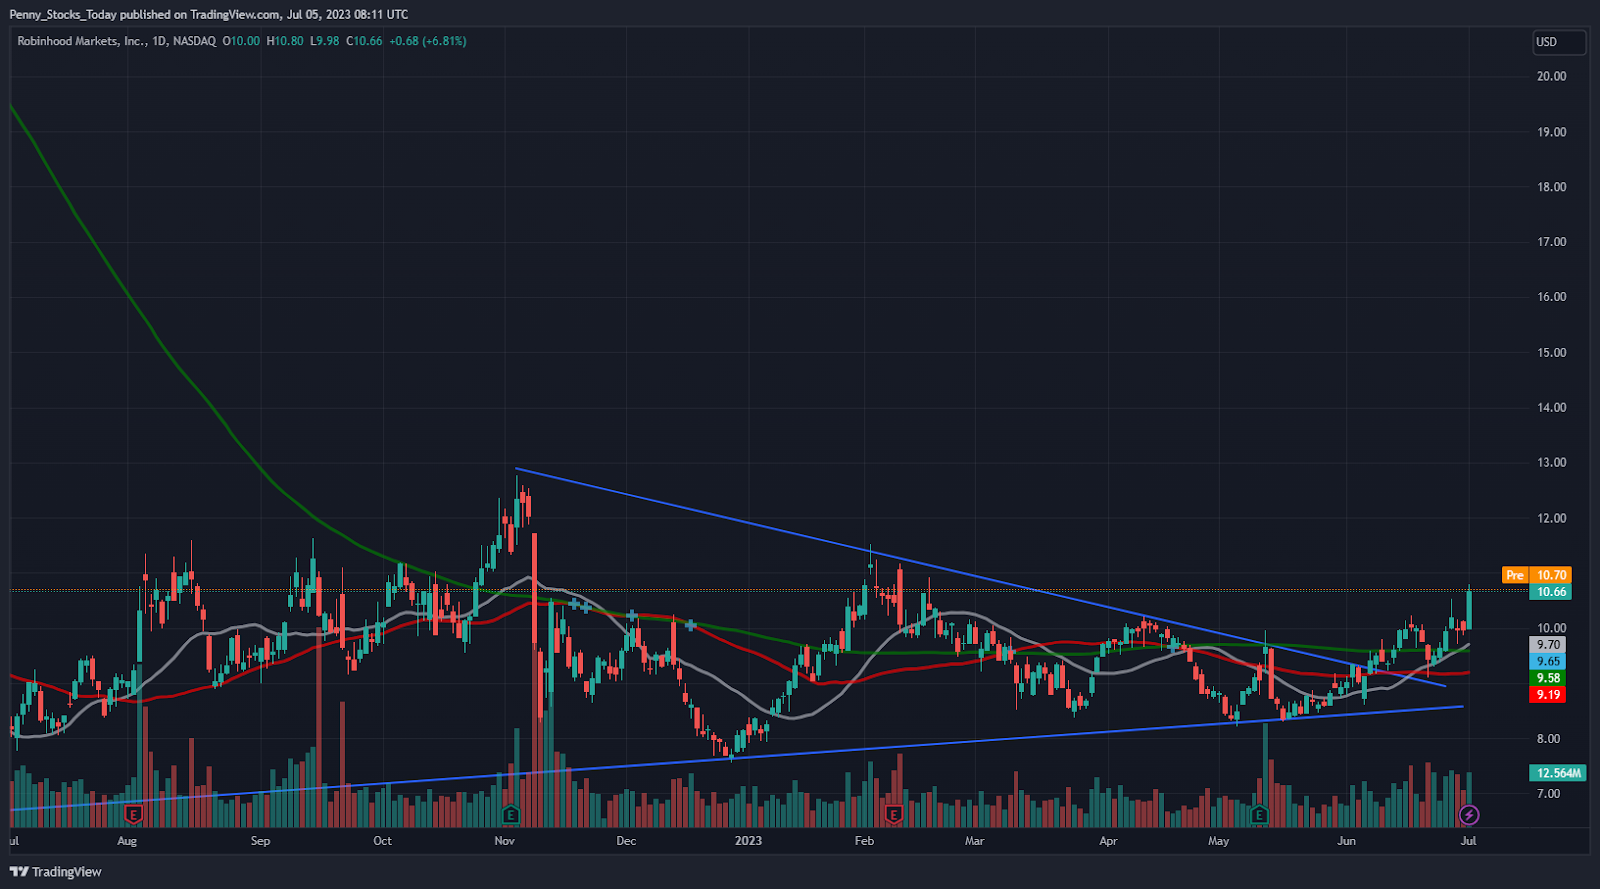The width and height of the screenshot is (1600, 889).
Task: Click the 14.00 price axis label
Action: tap(1551, 408)
